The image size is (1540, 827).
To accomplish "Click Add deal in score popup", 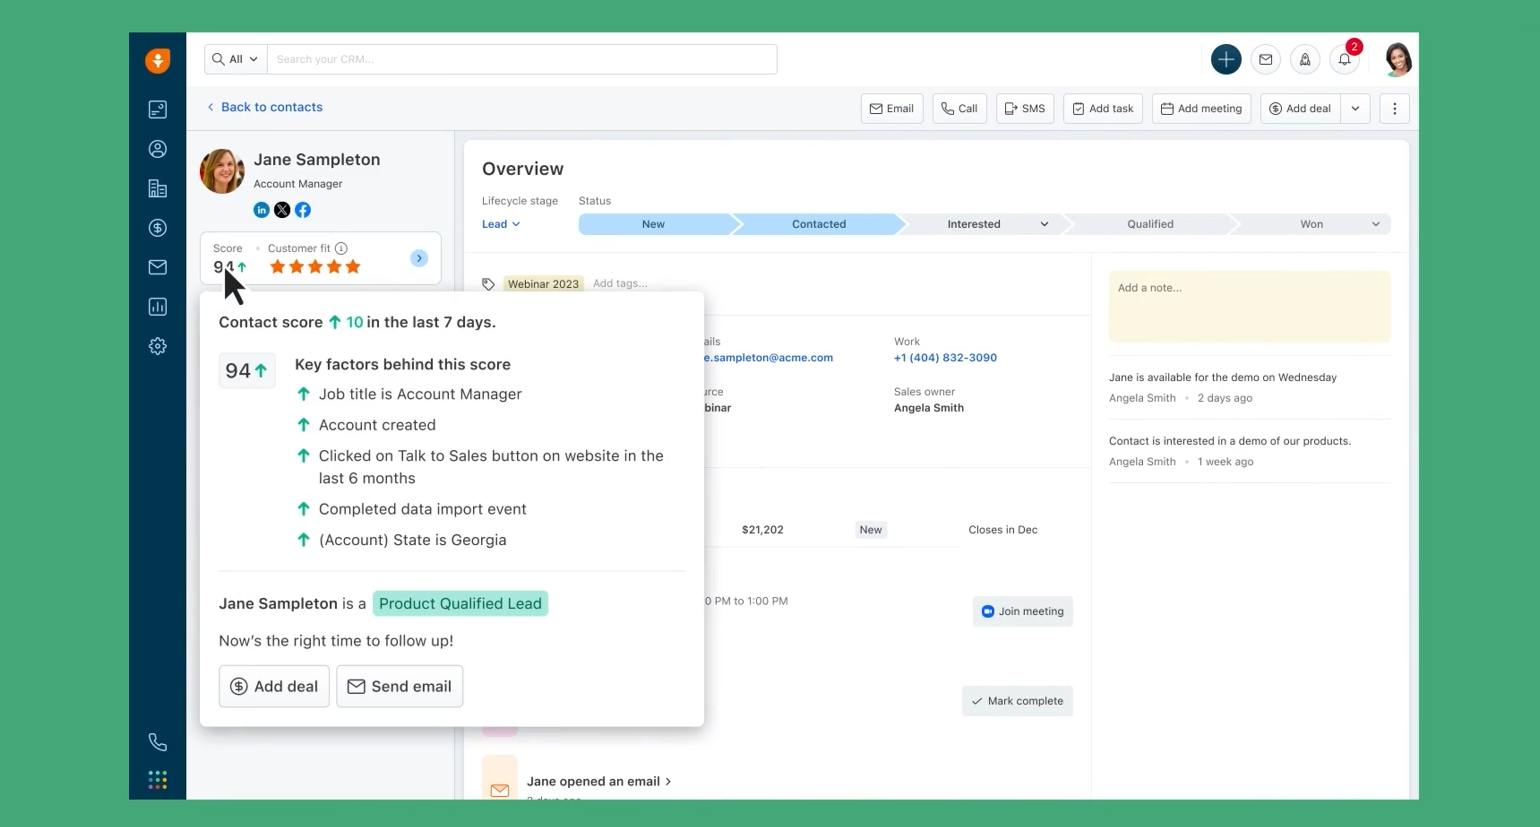I will pyautogui.click(x=274, y=686).
